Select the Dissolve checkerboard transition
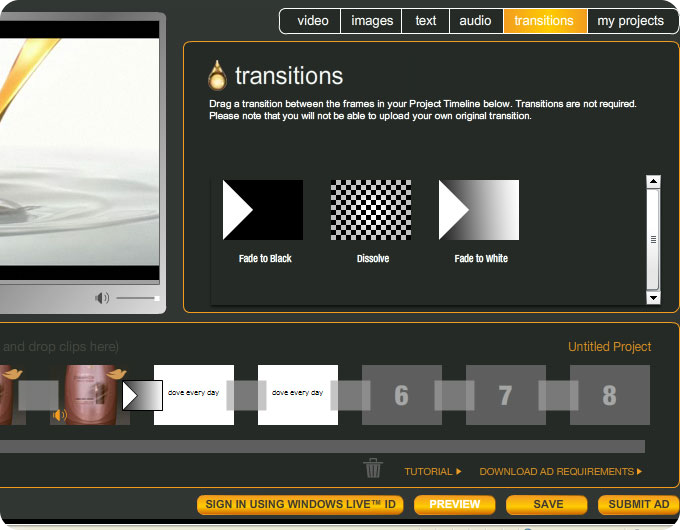The width and height of the screenshot is (680, 530). [371, 210]
